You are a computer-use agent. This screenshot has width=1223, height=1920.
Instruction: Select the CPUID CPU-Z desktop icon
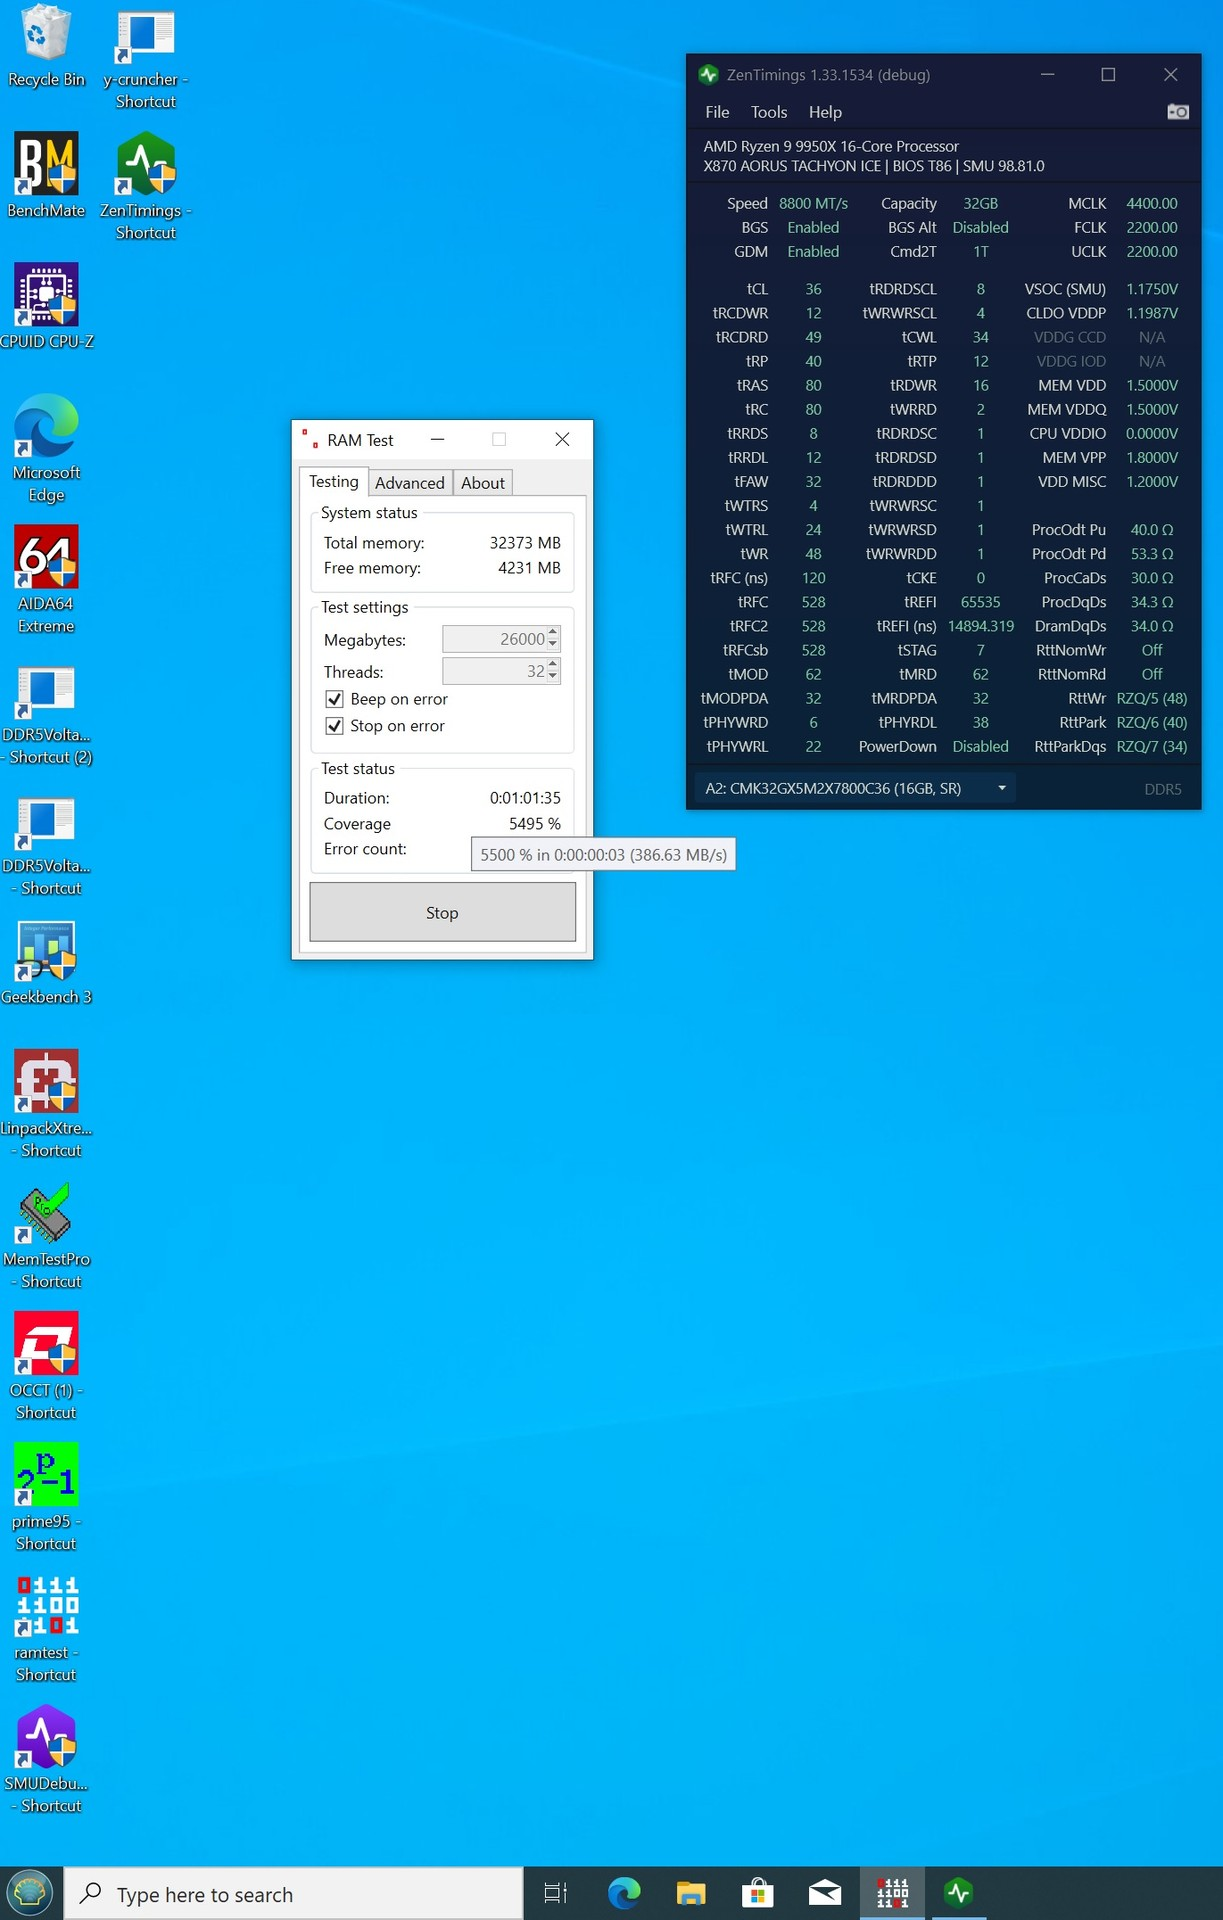click(x=46, y=307)
